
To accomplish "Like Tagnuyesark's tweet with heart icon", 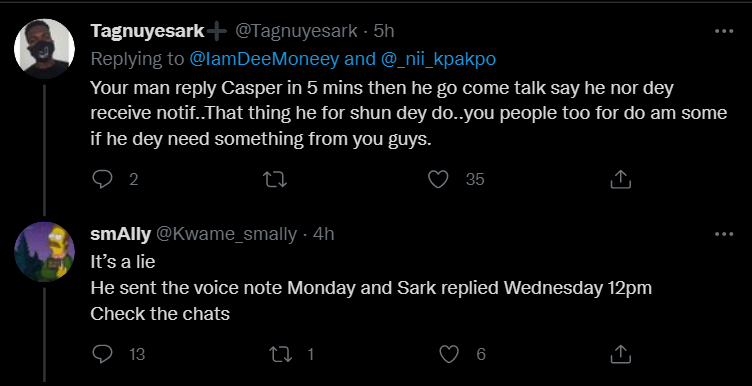I will tap(438, 179).
